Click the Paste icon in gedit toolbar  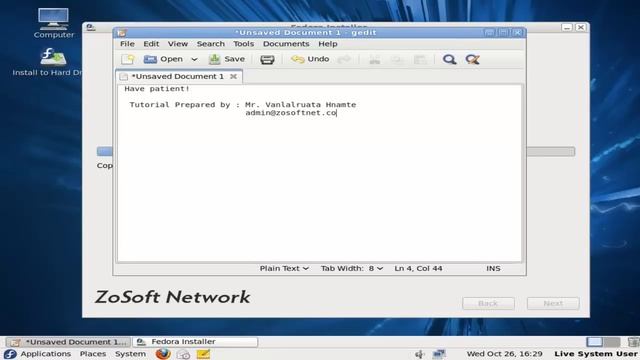(420, 60)
